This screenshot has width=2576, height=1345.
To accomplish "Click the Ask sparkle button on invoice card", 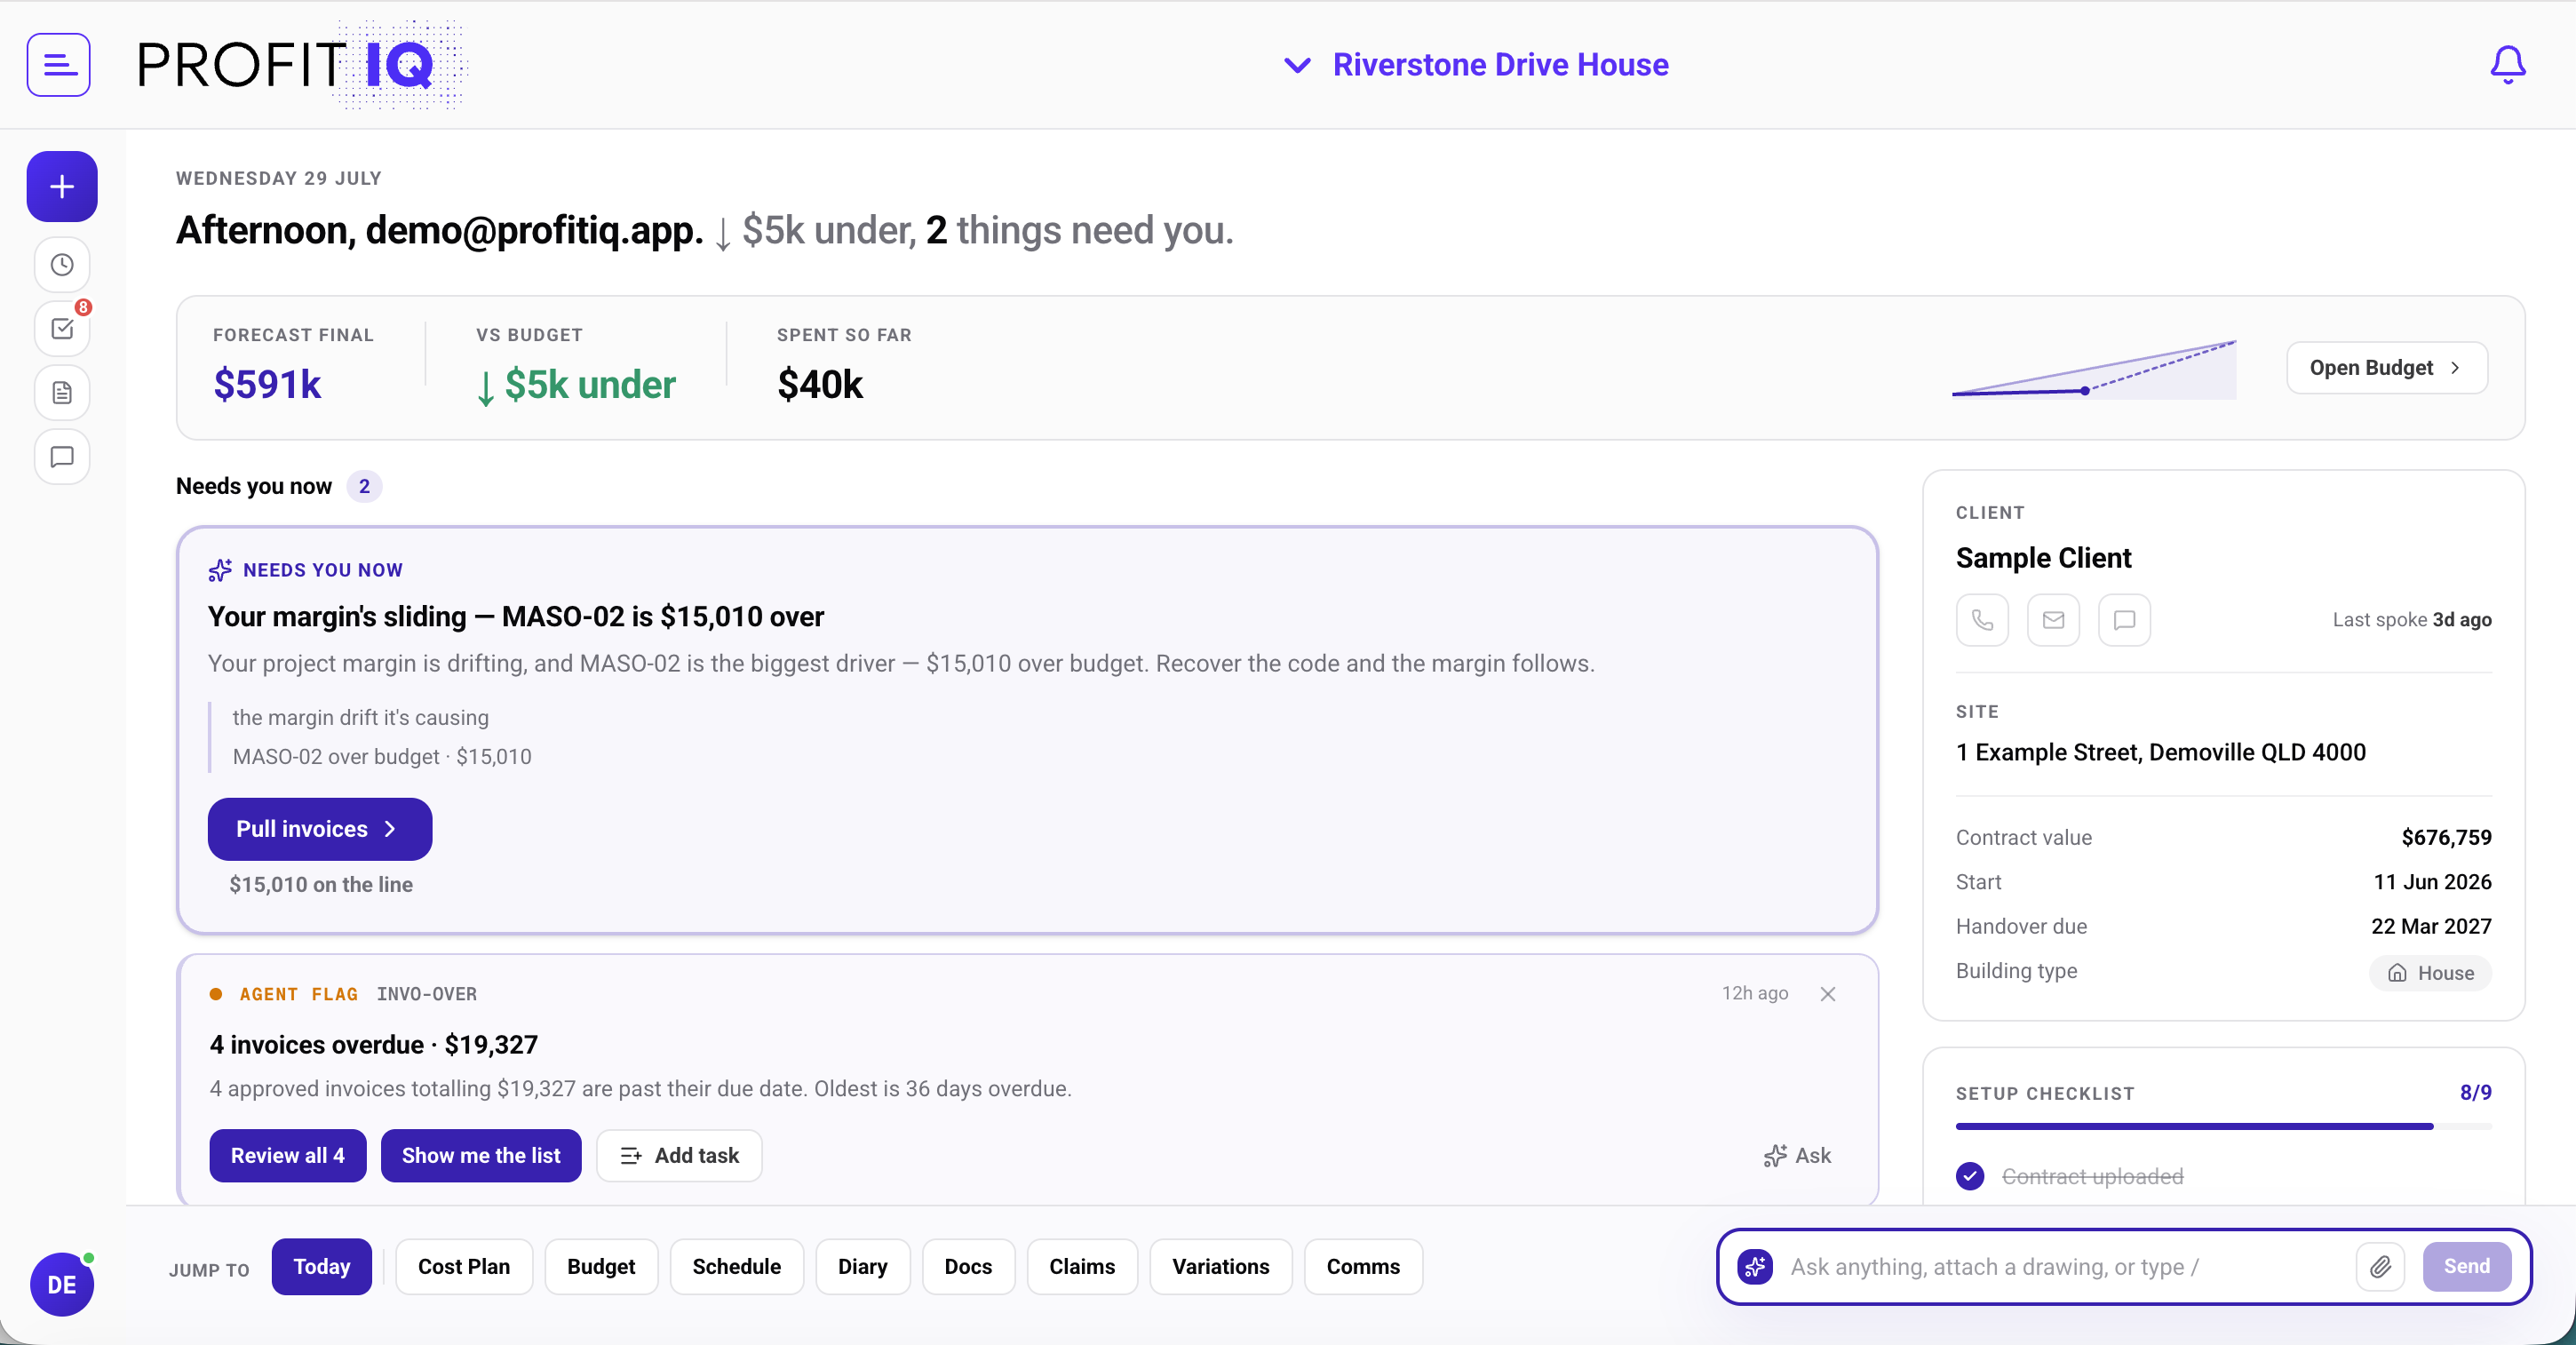I will pyautogui.click(x=1798, y=1156).
